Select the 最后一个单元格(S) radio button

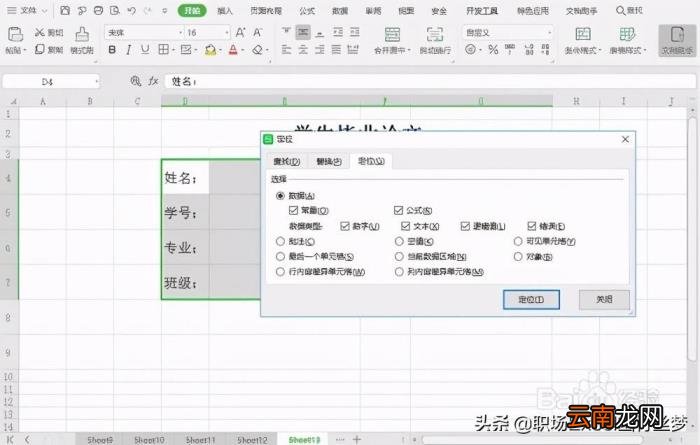tap(280, 257)
